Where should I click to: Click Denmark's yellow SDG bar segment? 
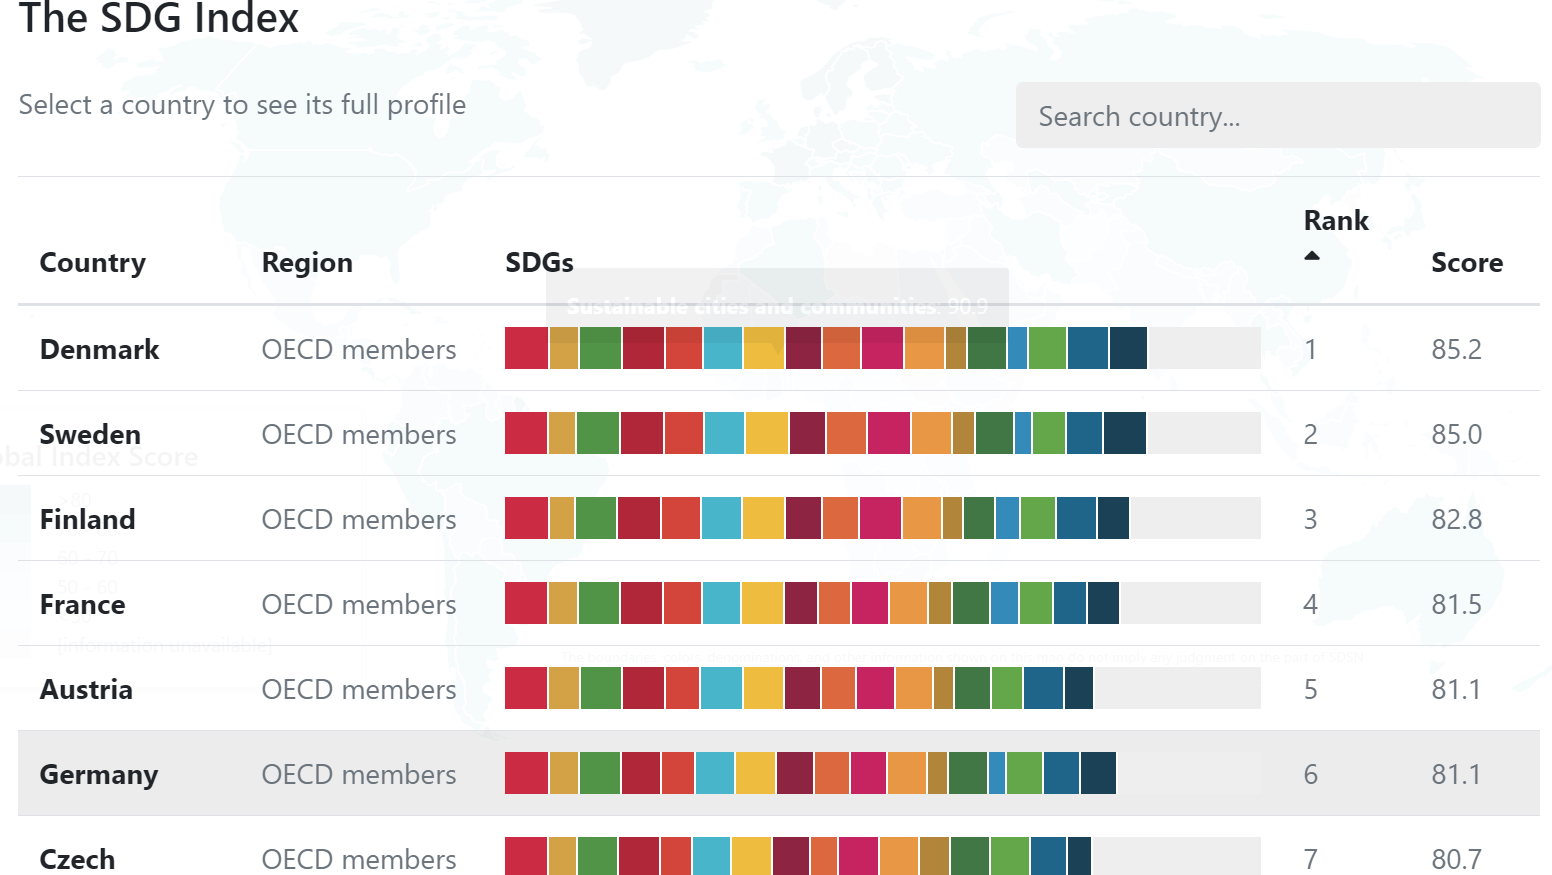(764, 348)
